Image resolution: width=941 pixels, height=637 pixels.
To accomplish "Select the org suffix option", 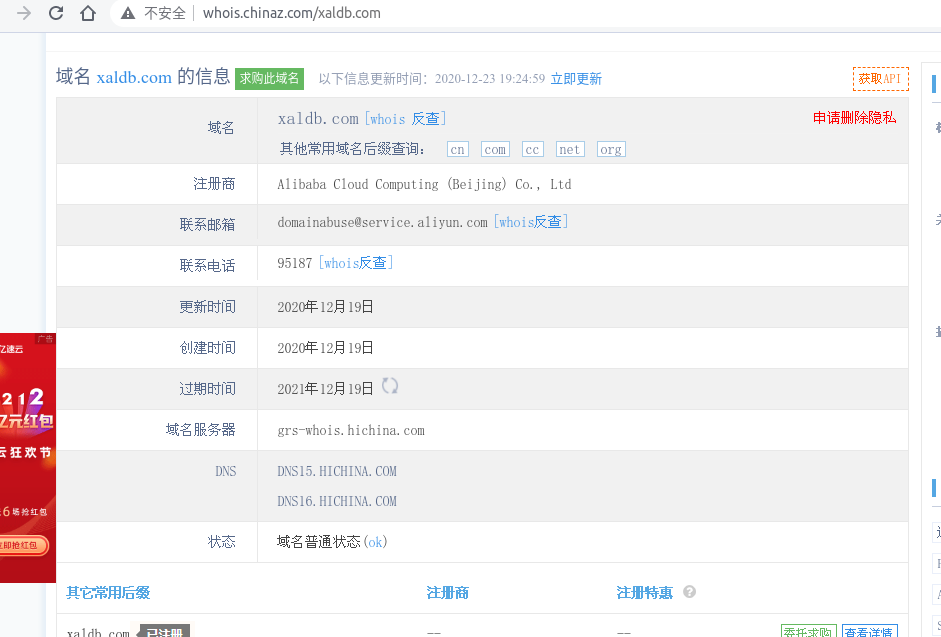I will point(611,149).
